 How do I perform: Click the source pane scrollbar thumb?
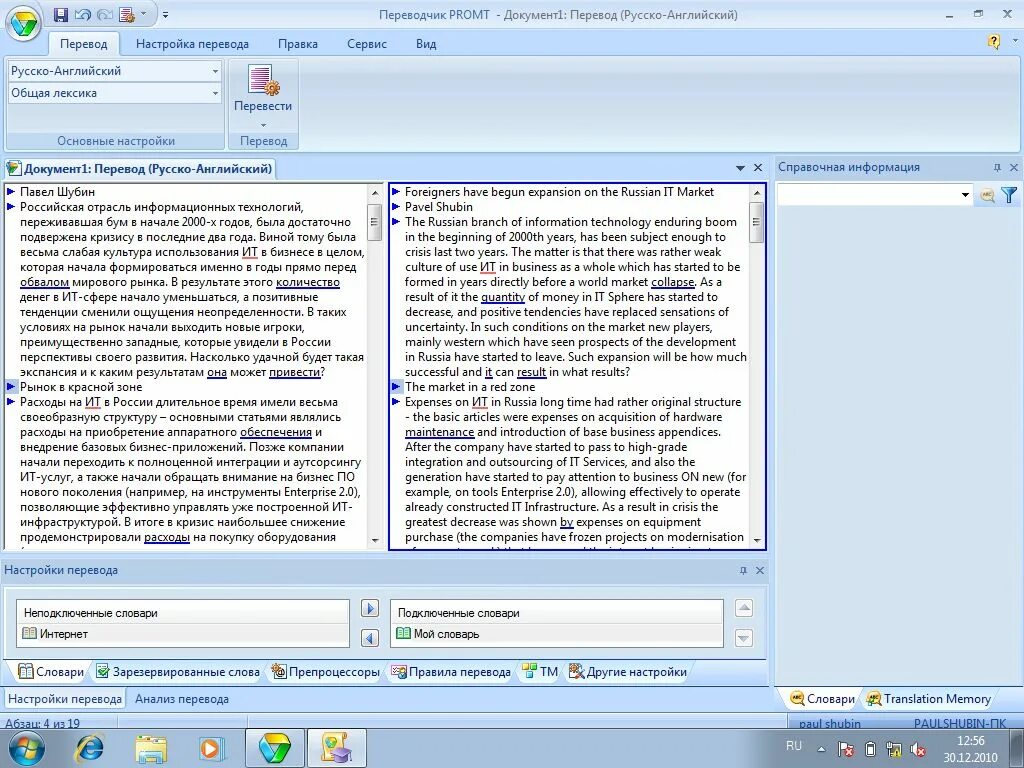(x=375, y=222)
